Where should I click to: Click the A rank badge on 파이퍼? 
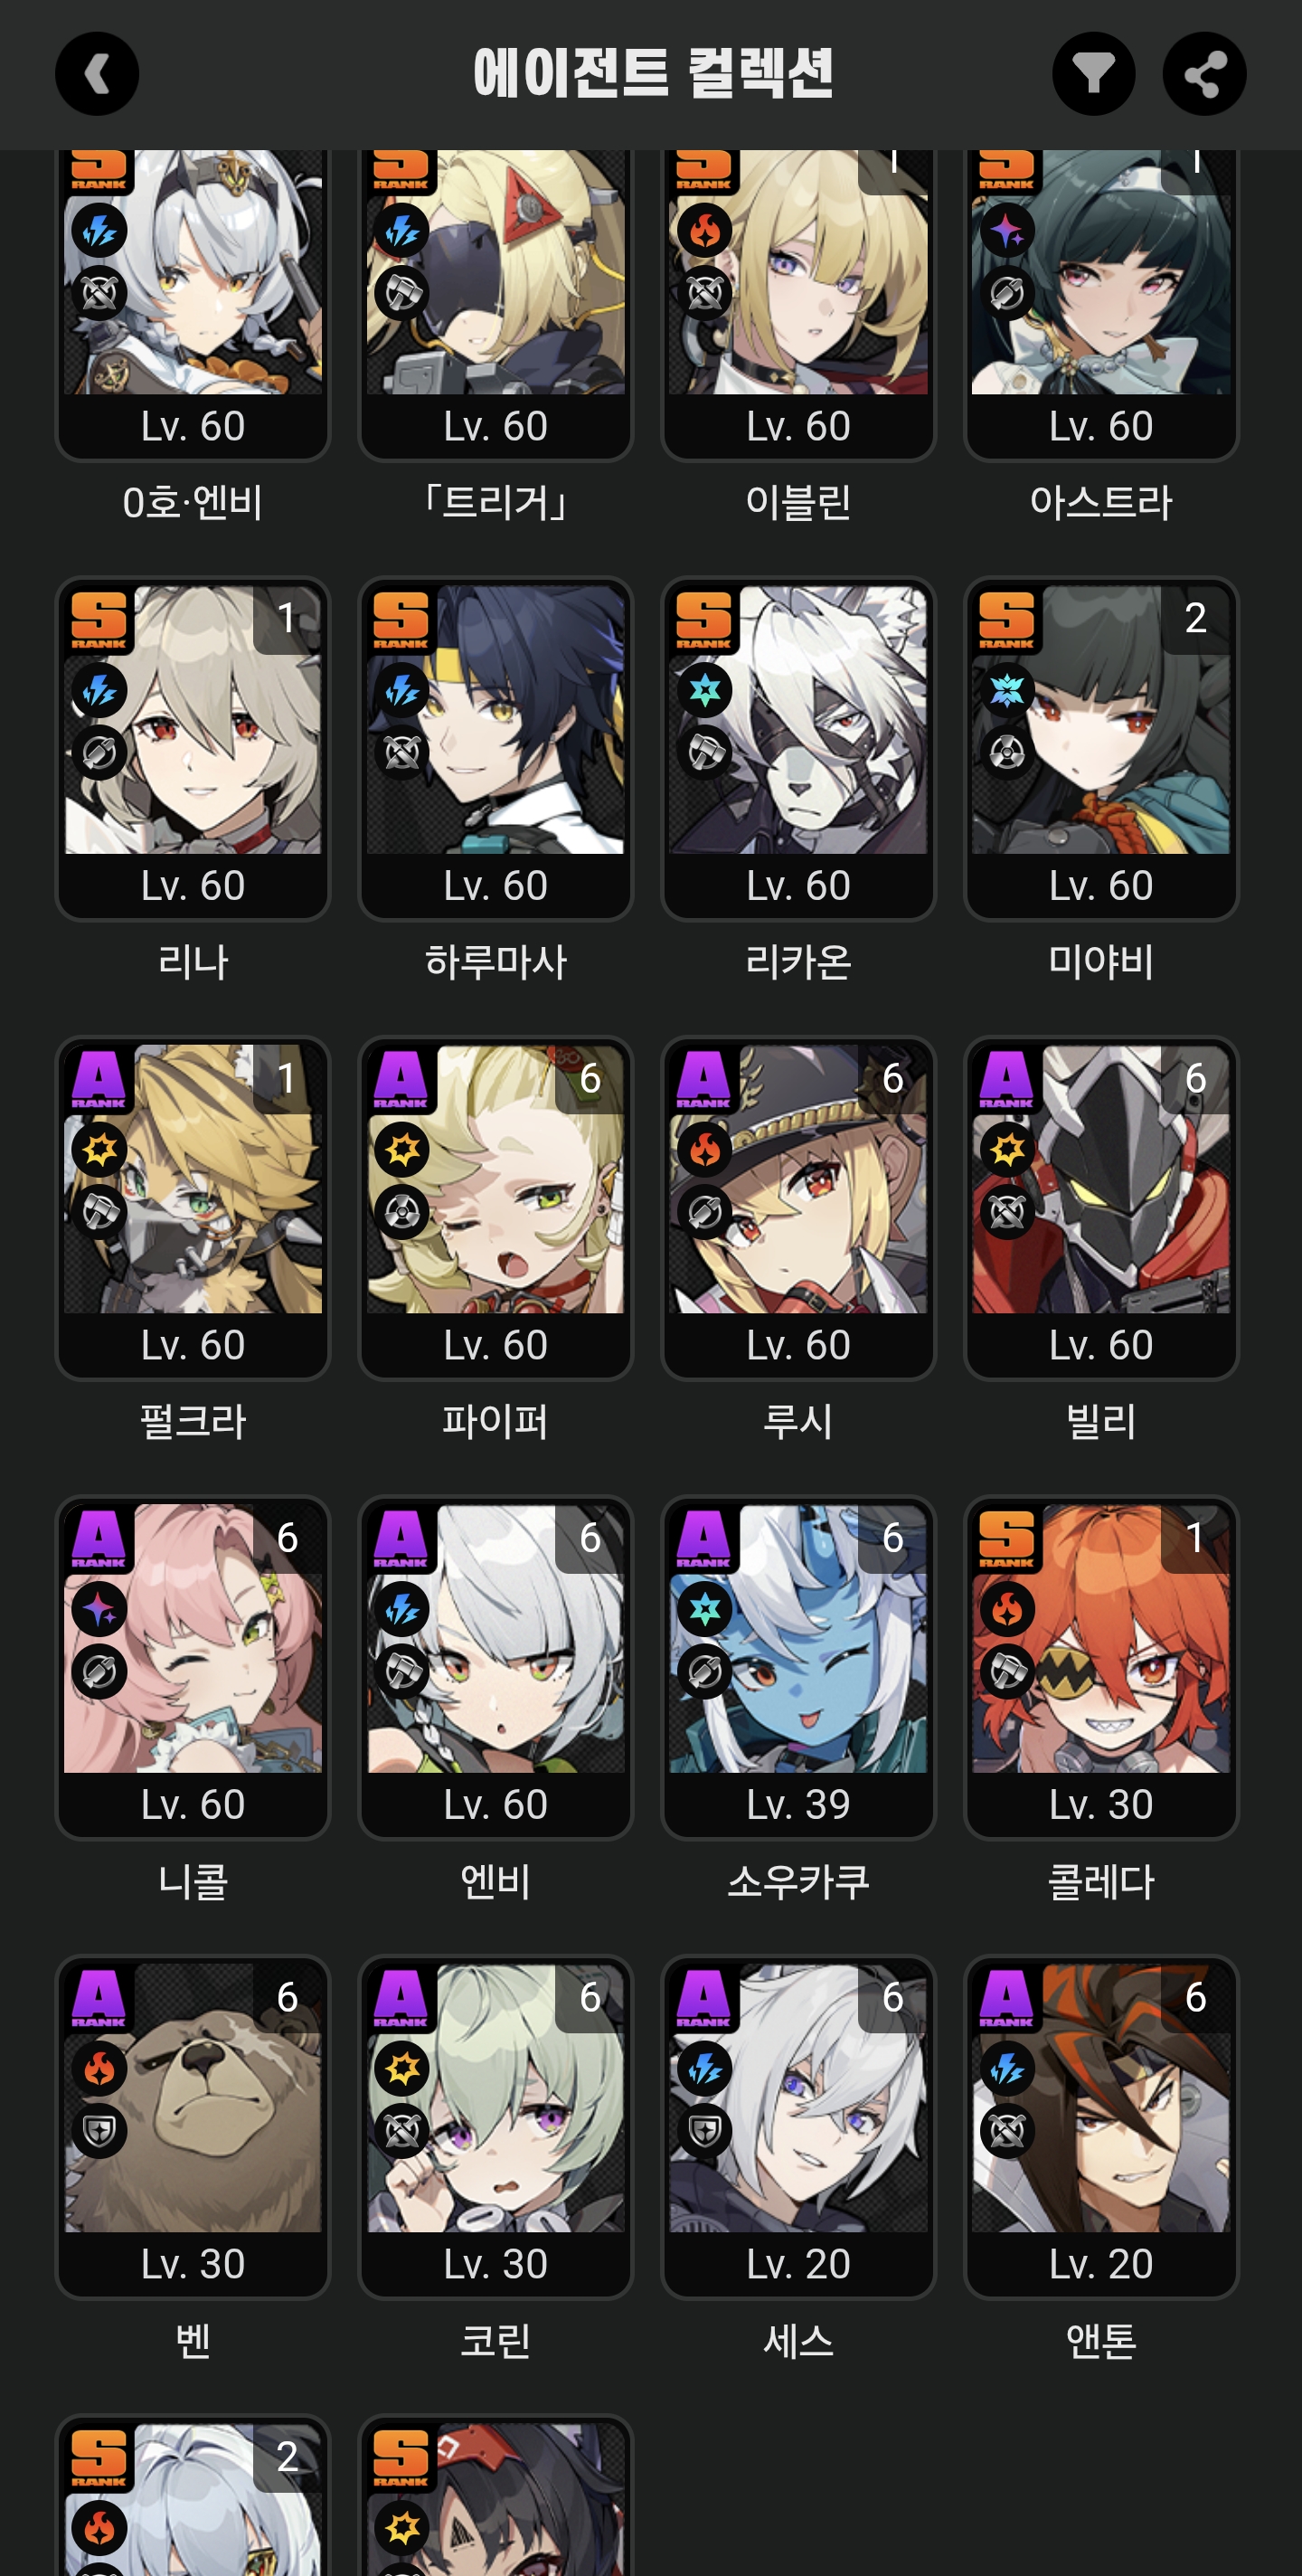coord(401,1079)
